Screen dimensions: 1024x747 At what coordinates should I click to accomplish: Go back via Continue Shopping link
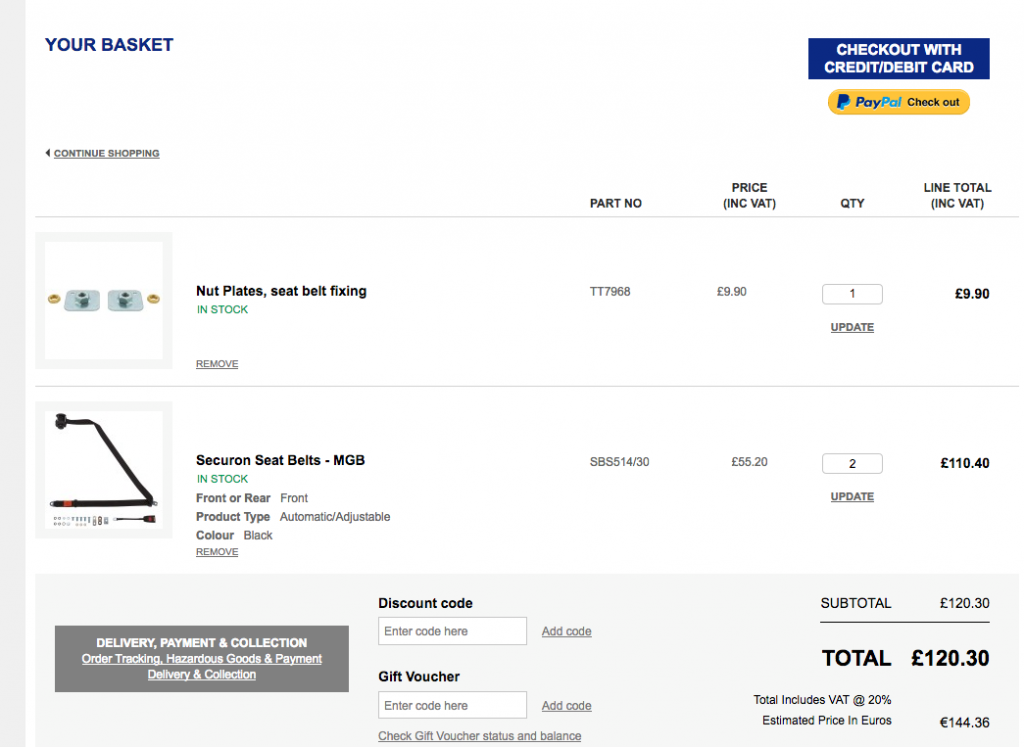coord(106,153)
